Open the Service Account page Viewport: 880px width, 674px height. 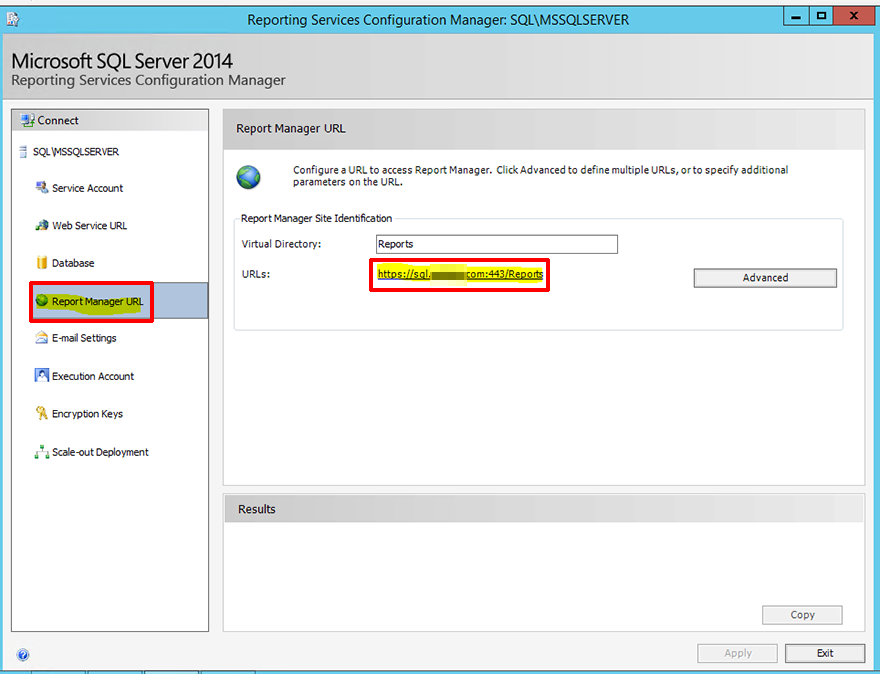87,188
